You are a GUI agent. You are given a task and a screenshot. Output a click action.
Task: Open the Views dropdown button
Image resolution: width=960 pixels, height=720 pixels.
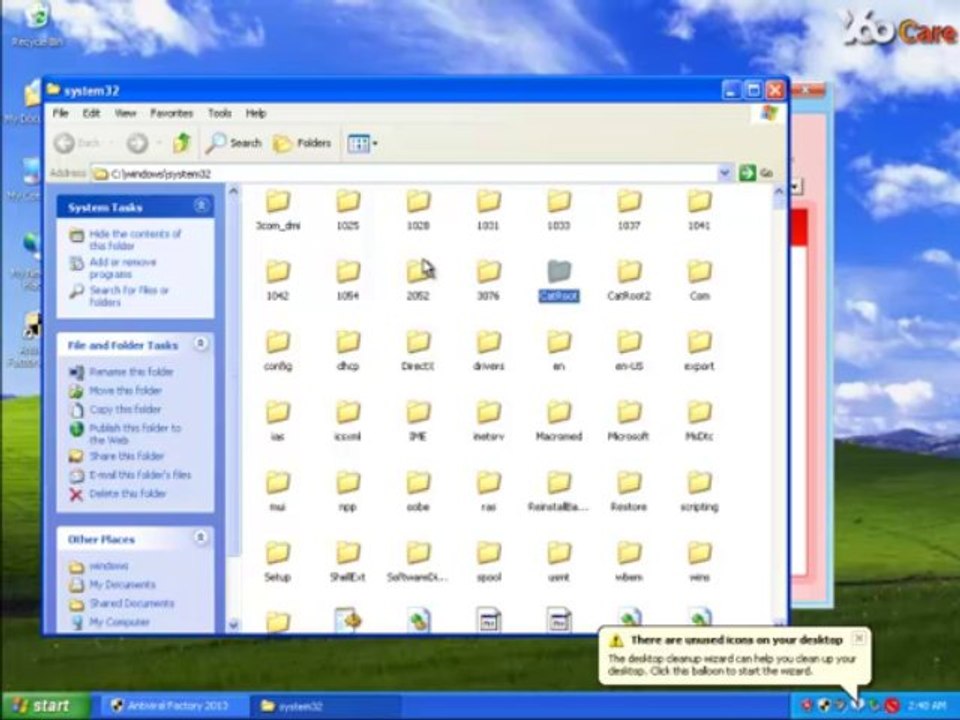(x=362, y=143)
